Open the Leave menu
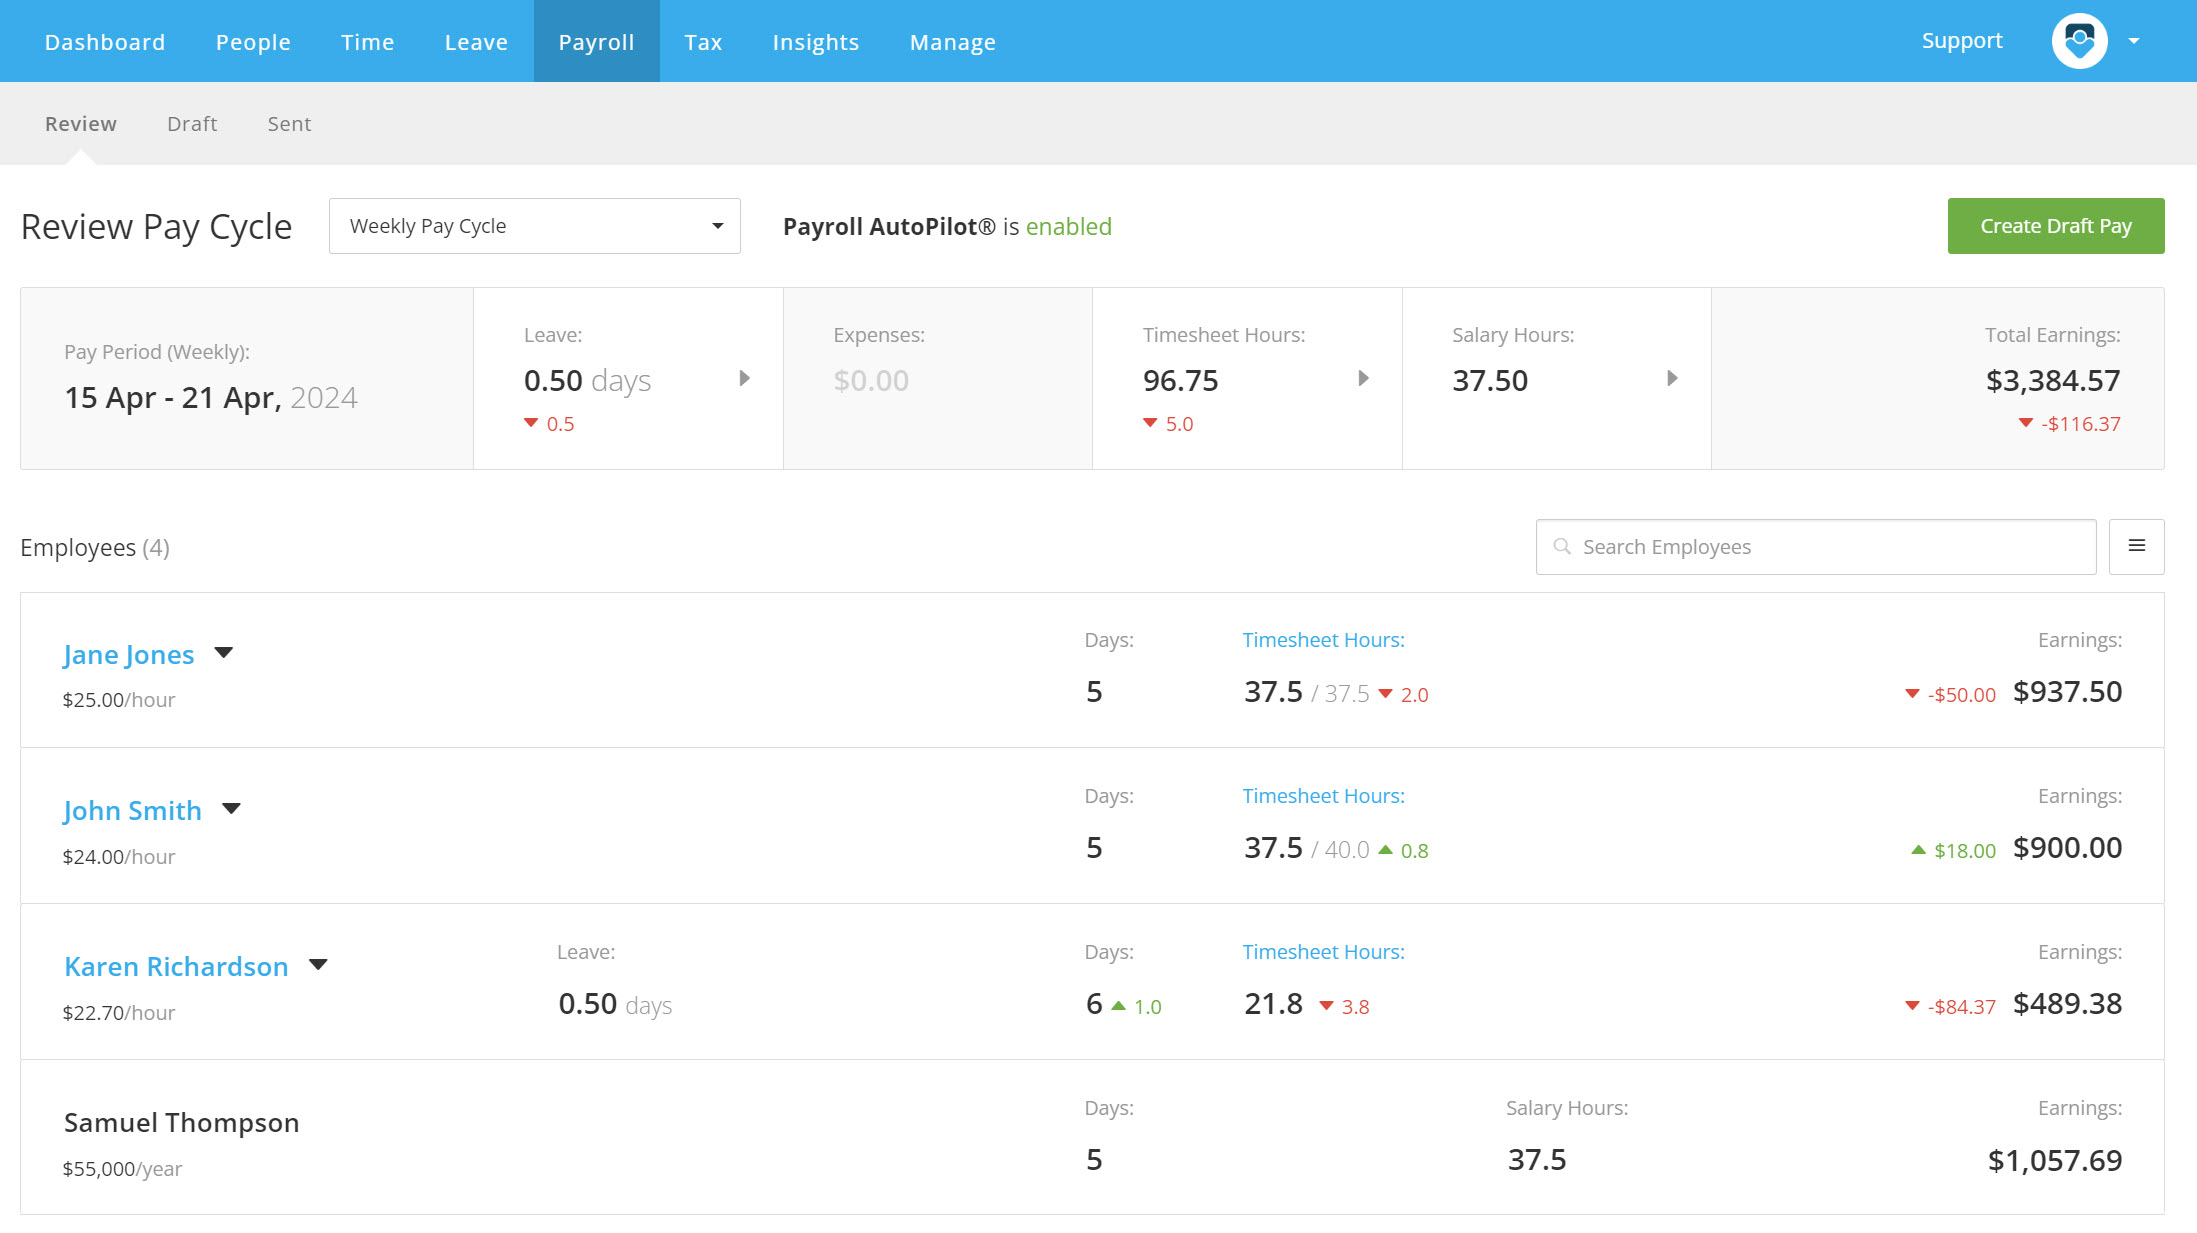Image resolution: width=2197 pixels, height=1233 pixels. pos(476,42)
